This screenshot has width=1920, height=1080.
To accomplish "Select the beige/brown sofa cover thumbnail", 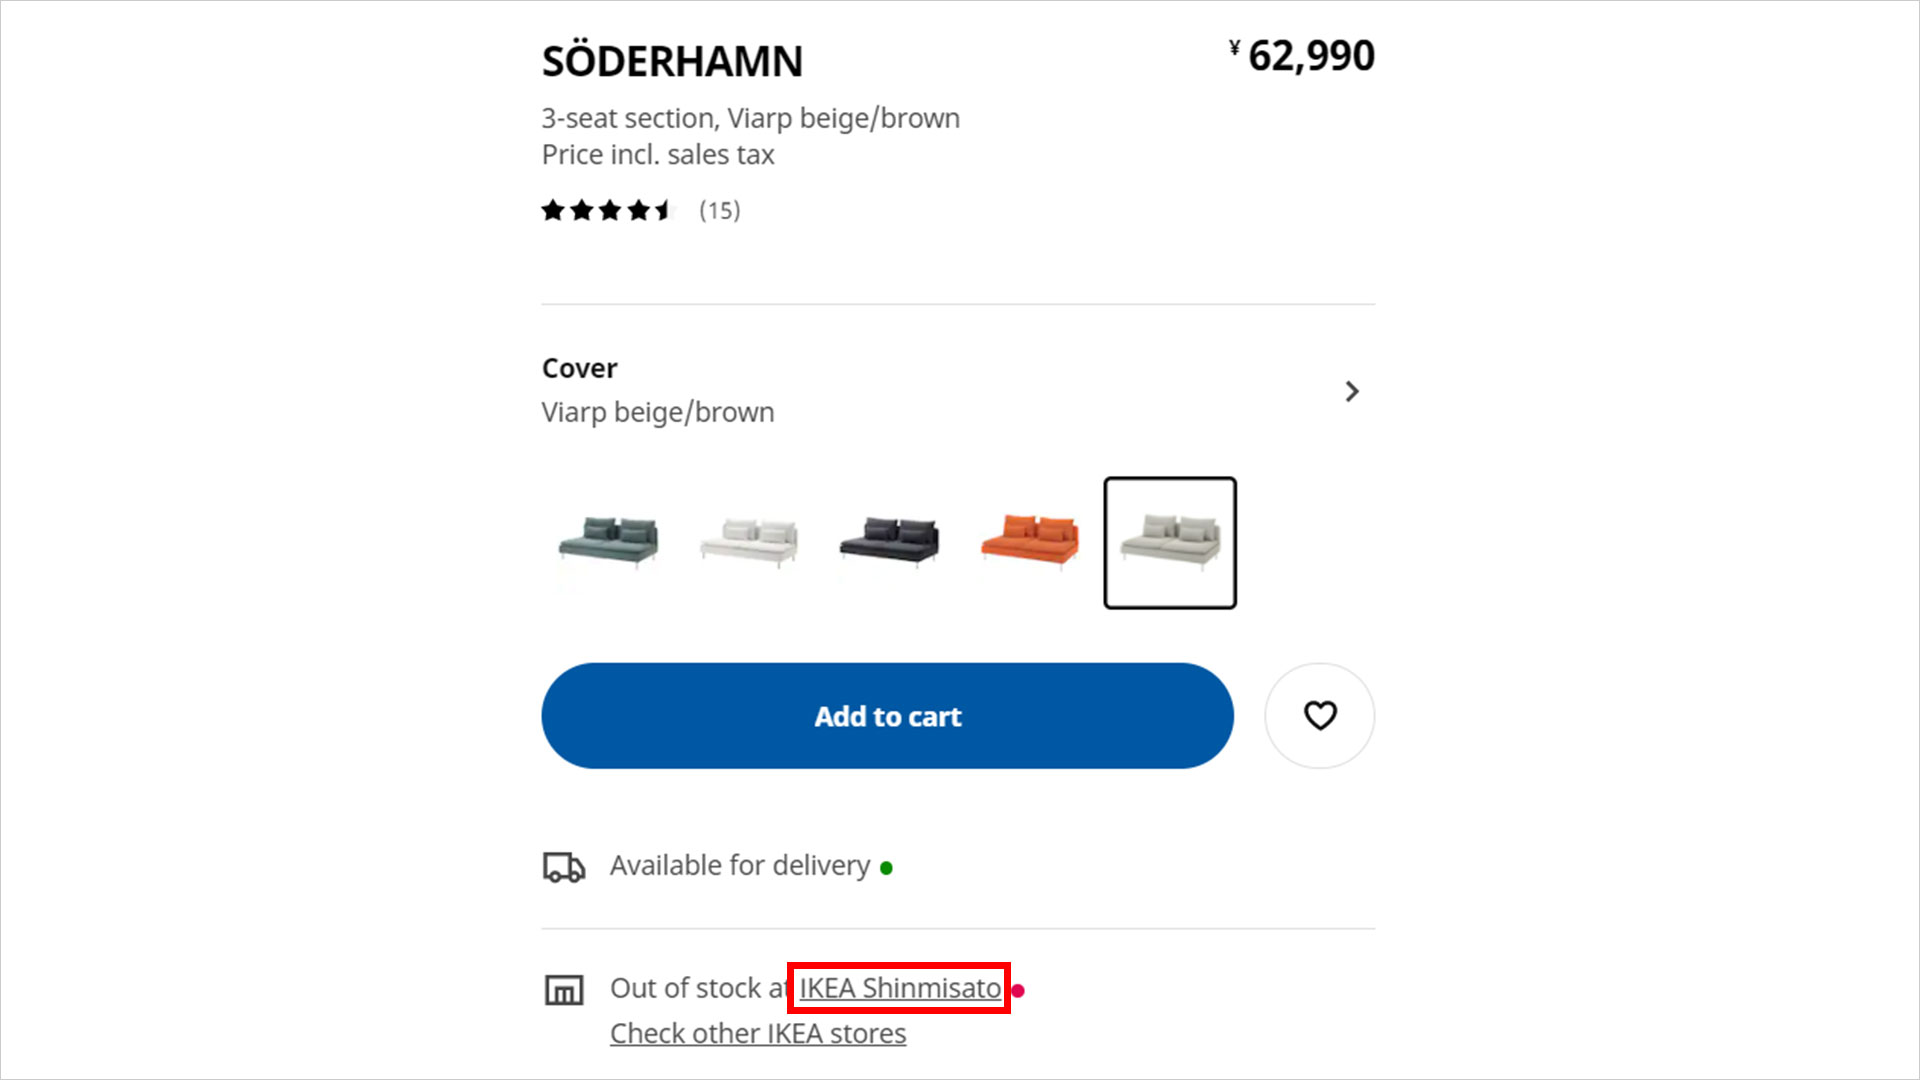I will pos(1170,542).
